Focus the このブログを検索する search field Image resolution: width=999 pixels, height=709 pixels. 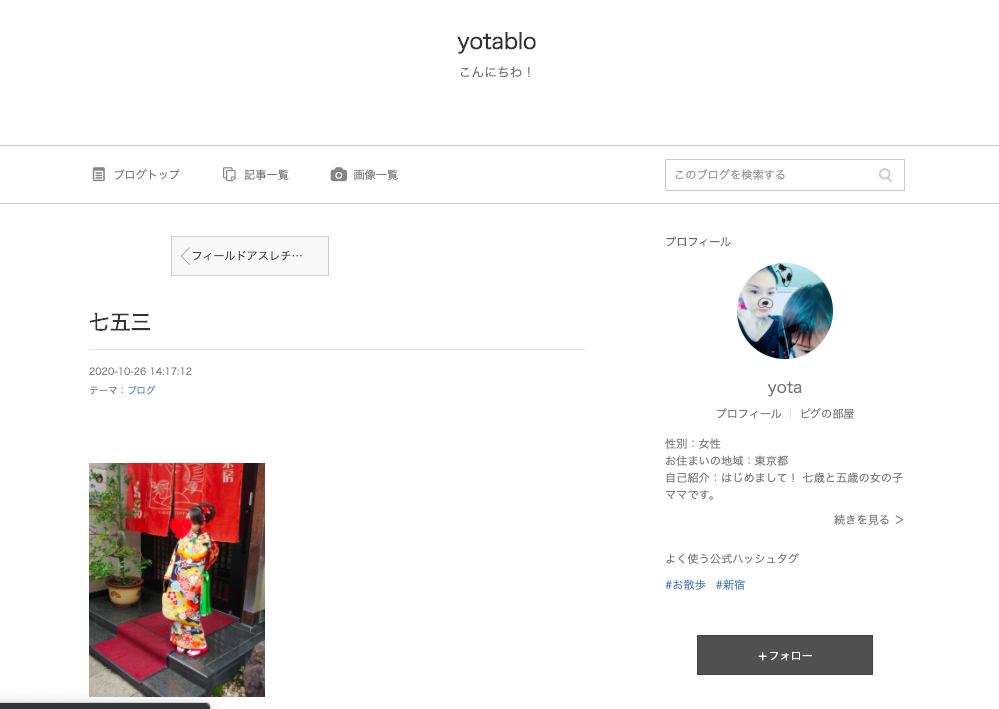tap(784, 175)
